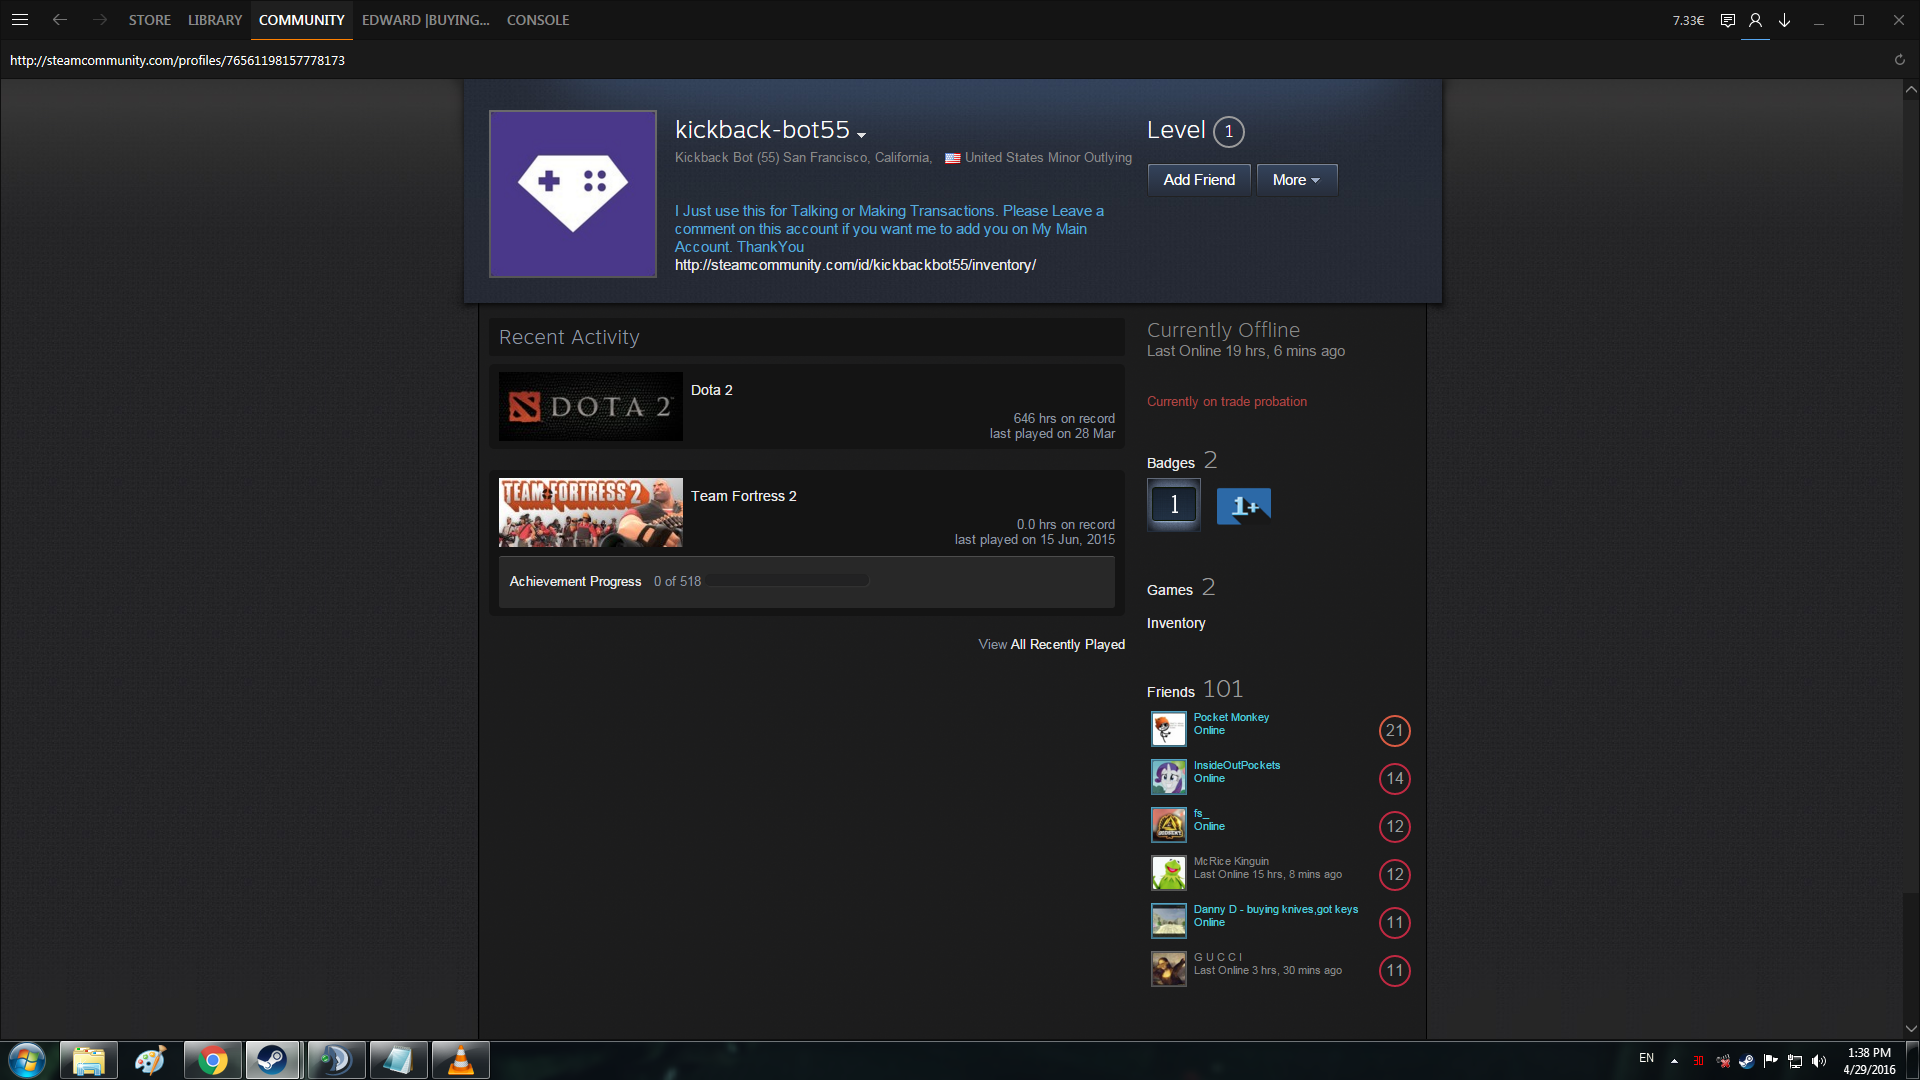Click Steam icon in Windows taskbar
This screenshot has height=1080, width=1920.
pyautogui.click(x=272, y=1060)
